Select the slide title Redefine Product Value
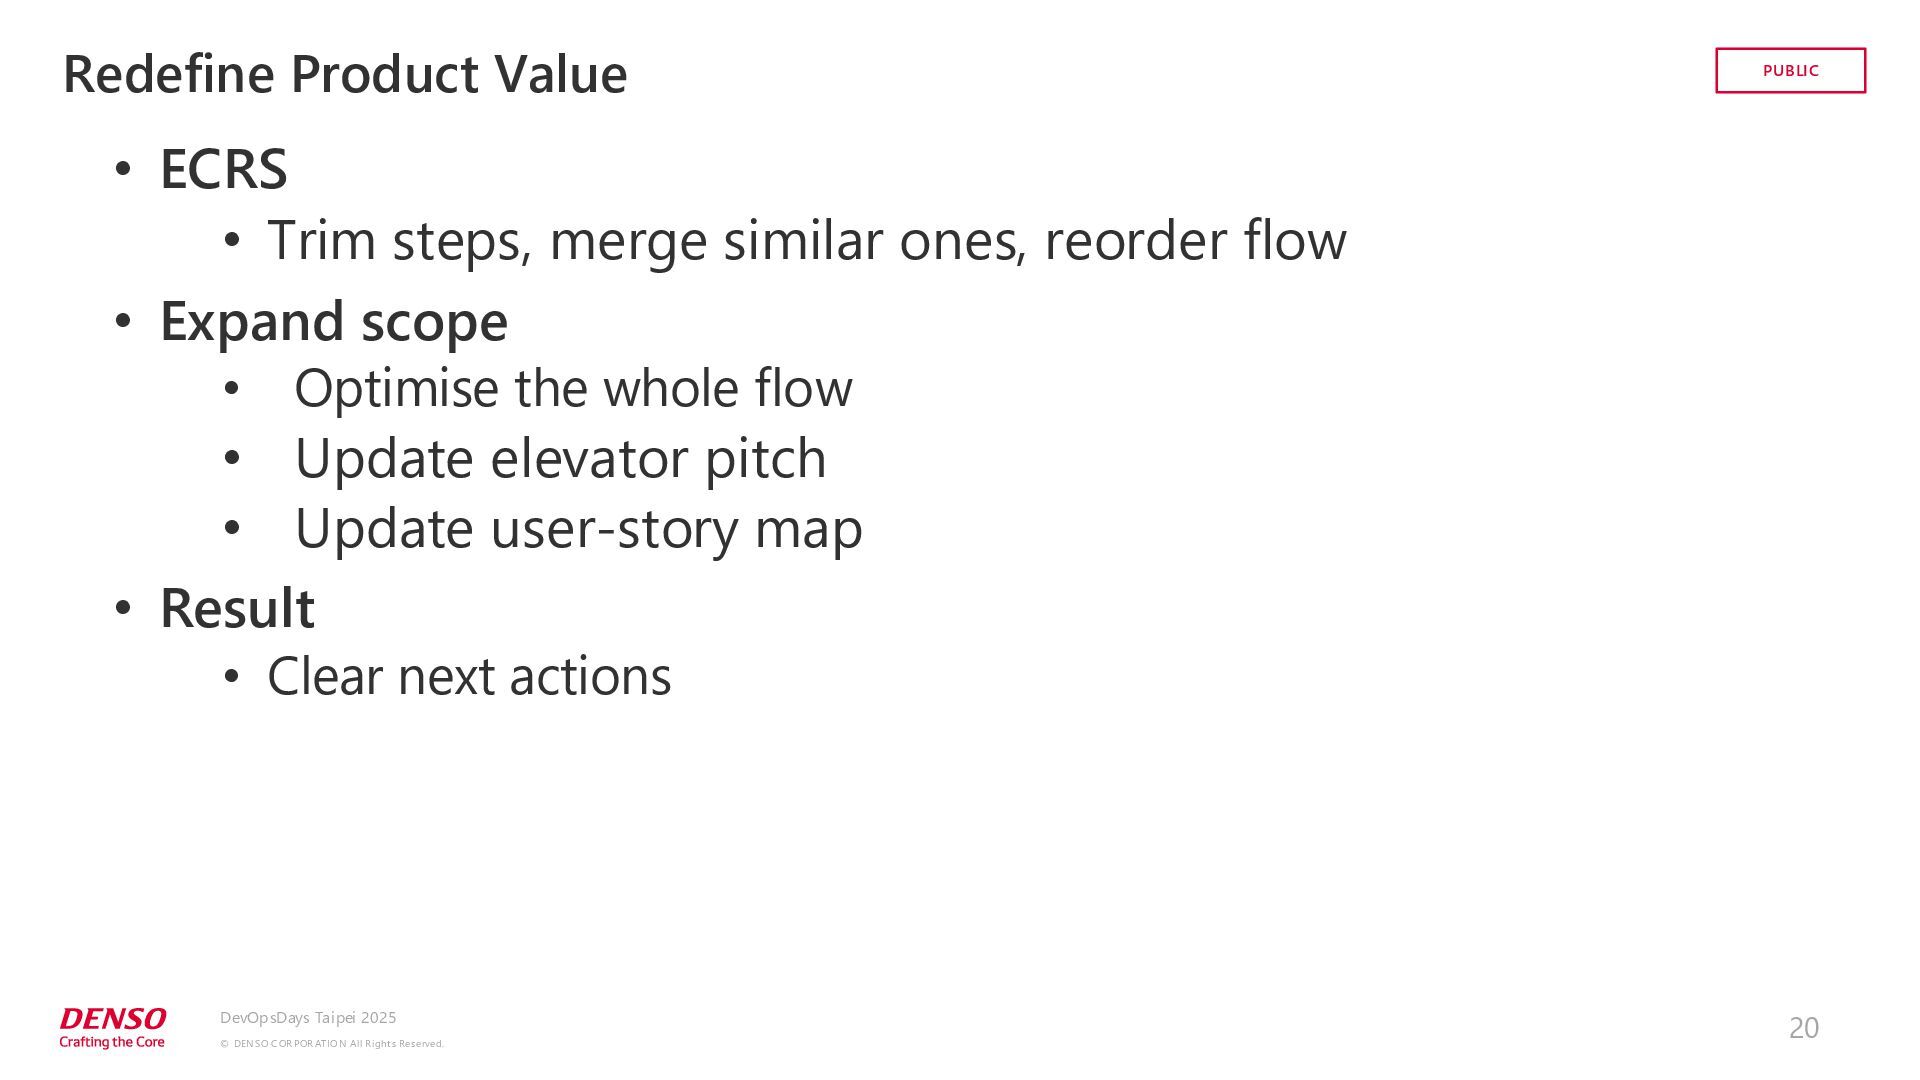Viewport: 1920px width, 1080px height. tap(345, 74)
